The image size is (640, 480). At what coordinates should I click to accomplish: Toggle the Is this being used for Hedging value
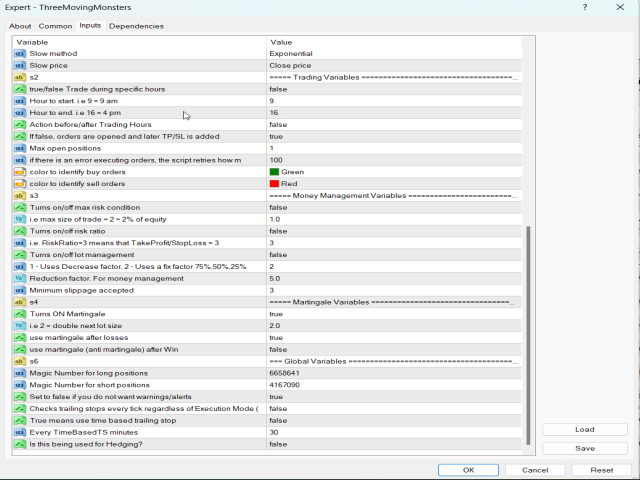(x=394, y=444)
